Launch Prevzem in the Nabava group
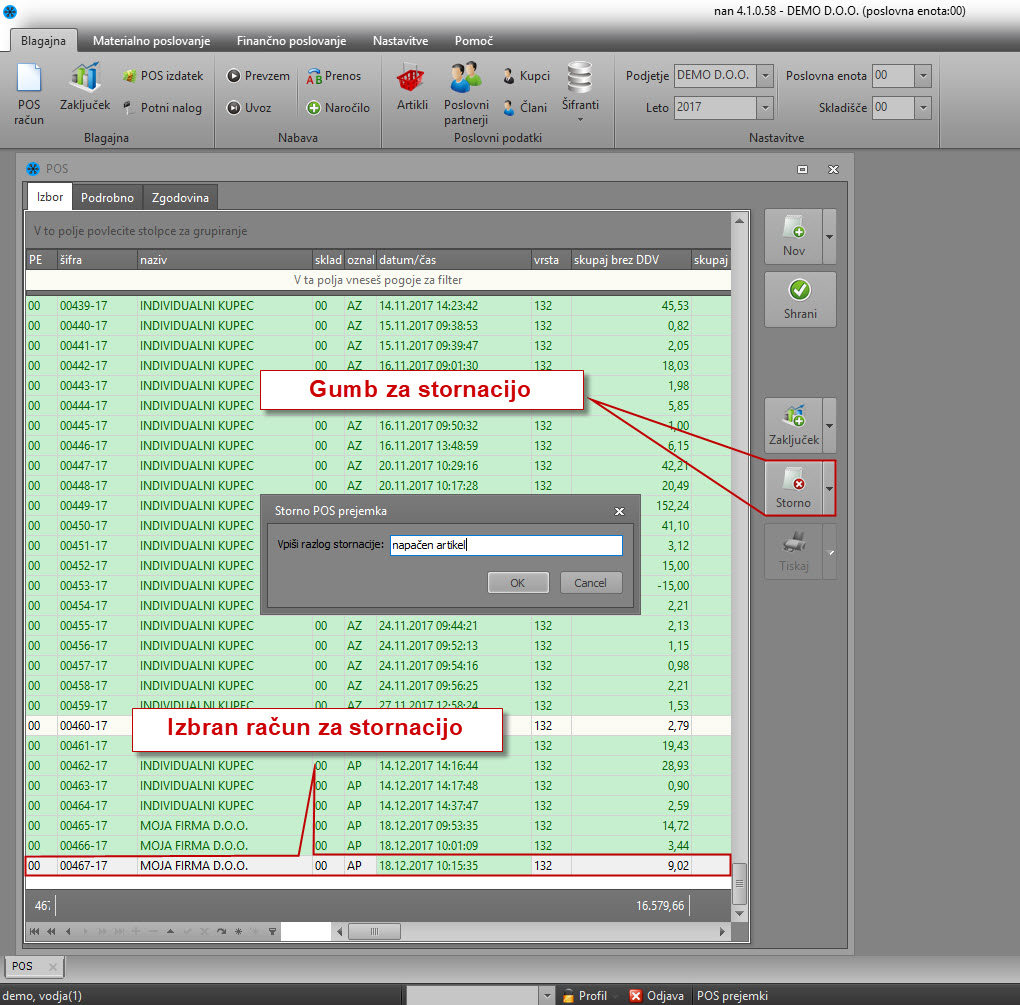 (x=258, y=76)
